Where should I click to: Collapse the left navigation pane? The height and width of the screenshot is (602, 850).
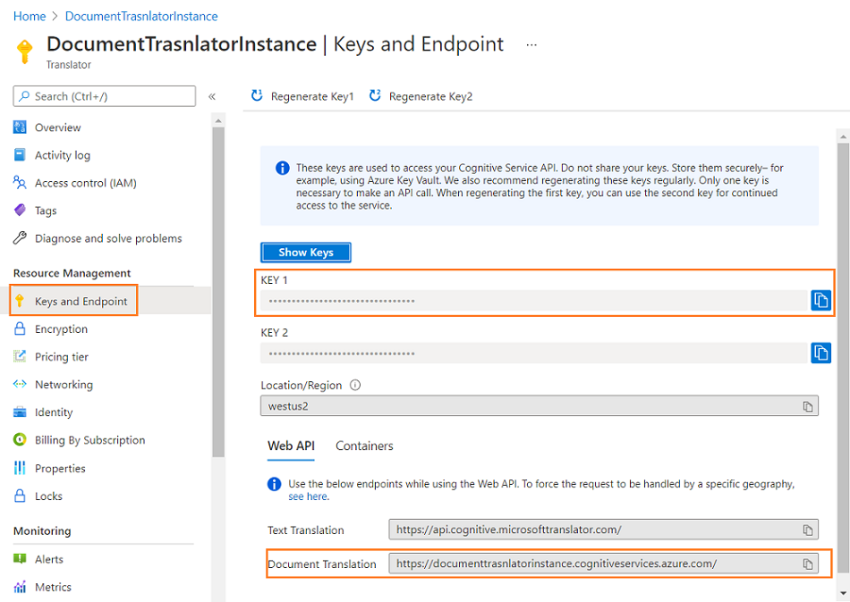coord(213,96)
